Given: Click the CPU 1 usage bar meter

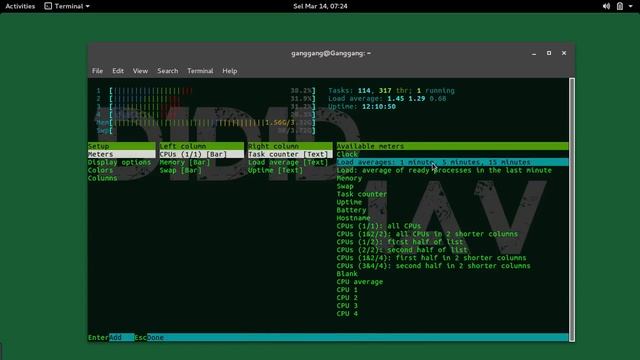Looking at the screenshot, I should tap(206, 91).
